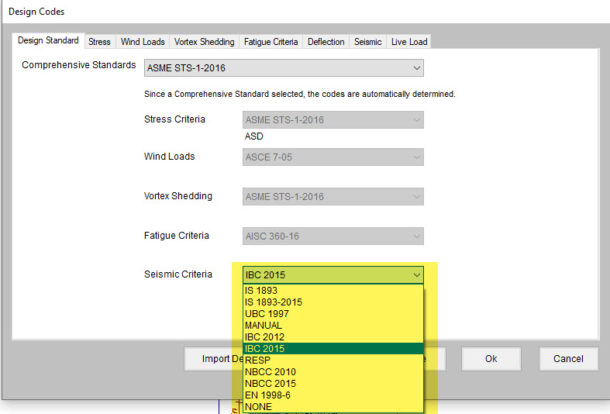
Task: Open the Live Load tab
Action: click(x=410, y=42)
